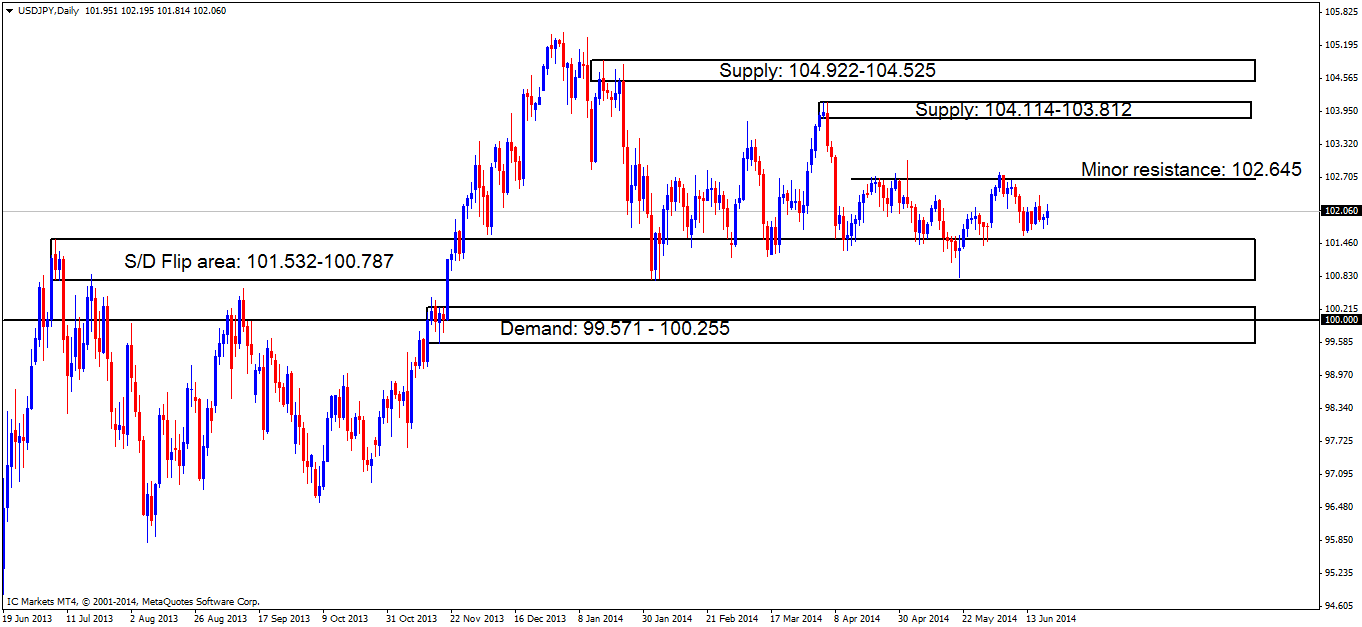This screenshot has width=1362, height=627.
Task: Click the 94.605 price axis value
Action: pyautogui.click(x=1340, y=606)
